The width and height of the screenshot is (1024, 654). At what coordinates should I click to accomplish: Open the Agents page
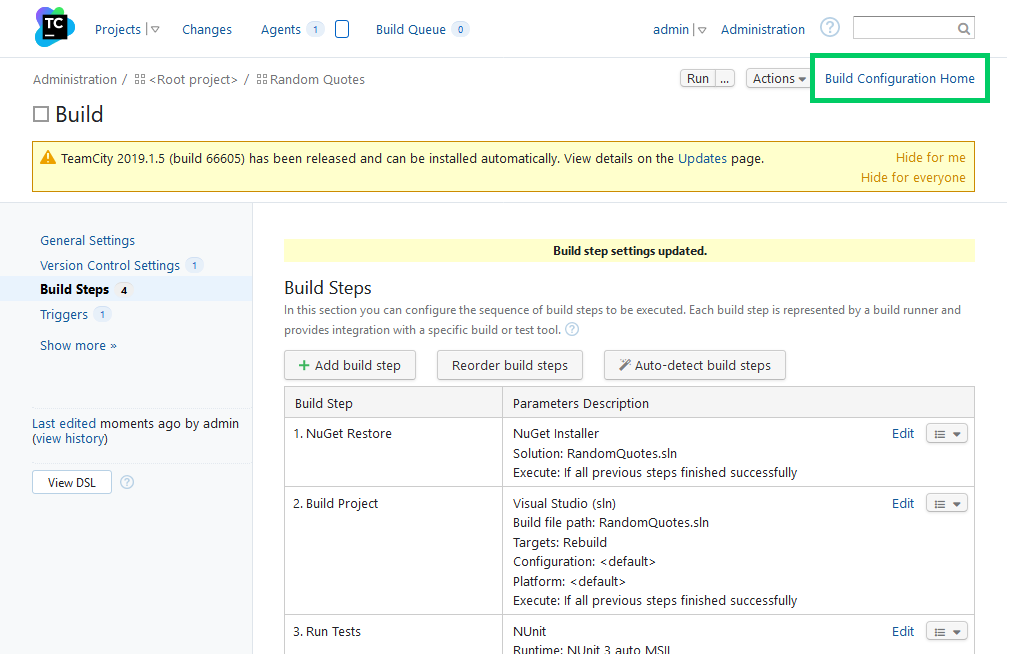click(281, 29)
